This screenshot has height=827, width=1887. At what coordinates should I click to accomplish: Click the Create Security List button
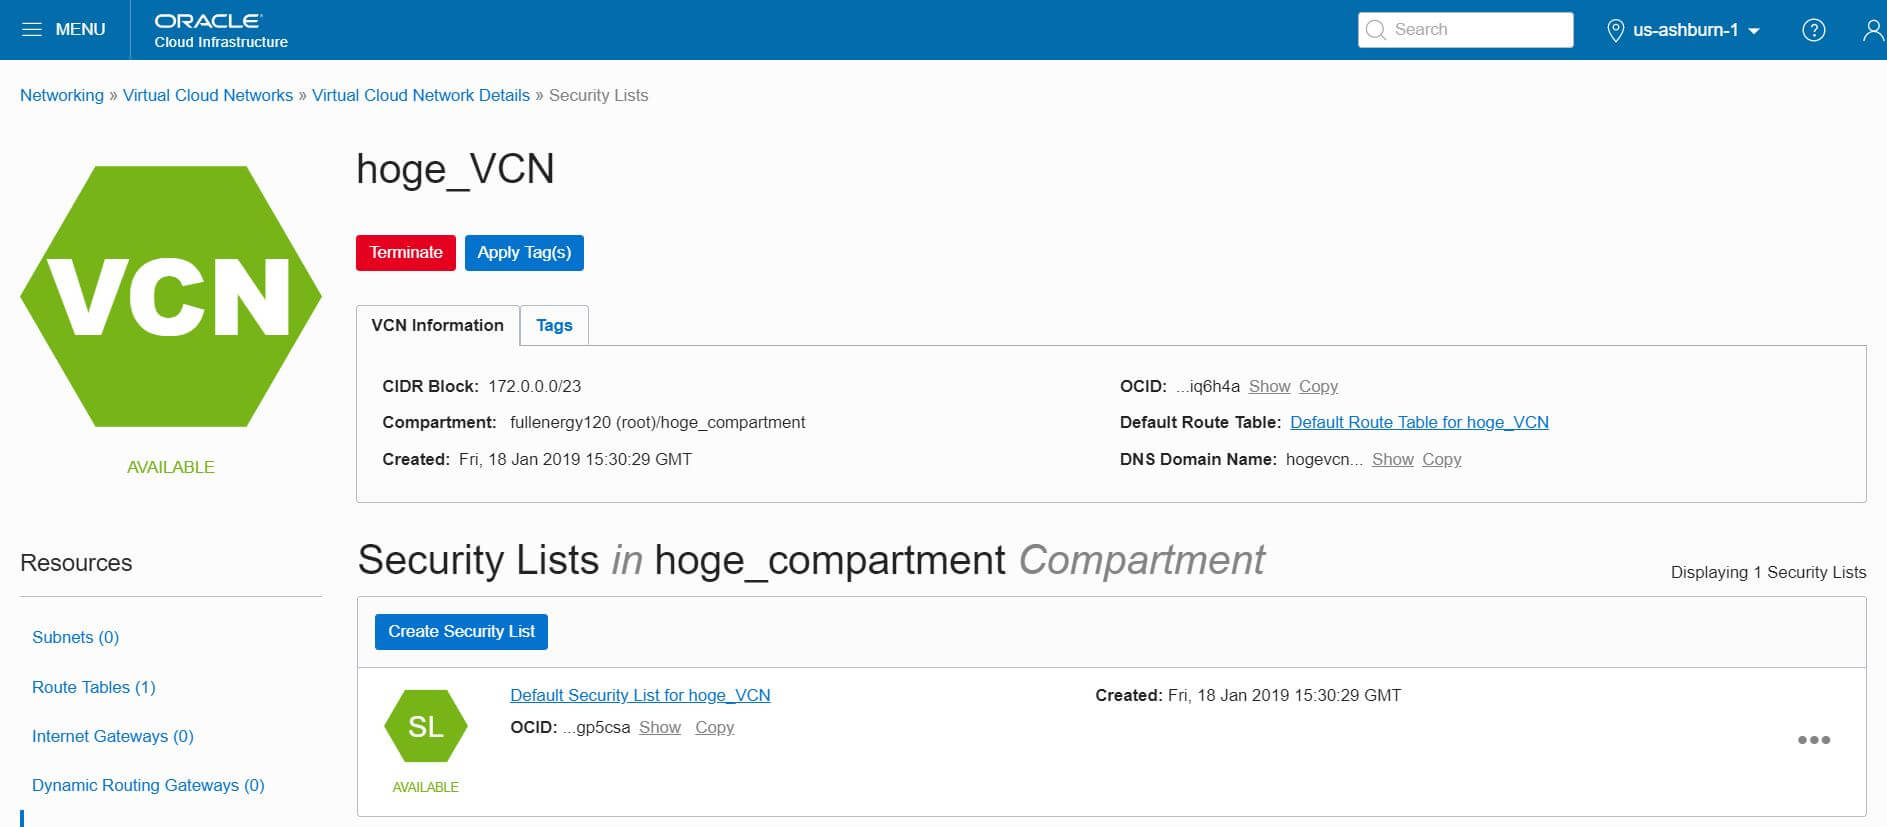point(461,632)
